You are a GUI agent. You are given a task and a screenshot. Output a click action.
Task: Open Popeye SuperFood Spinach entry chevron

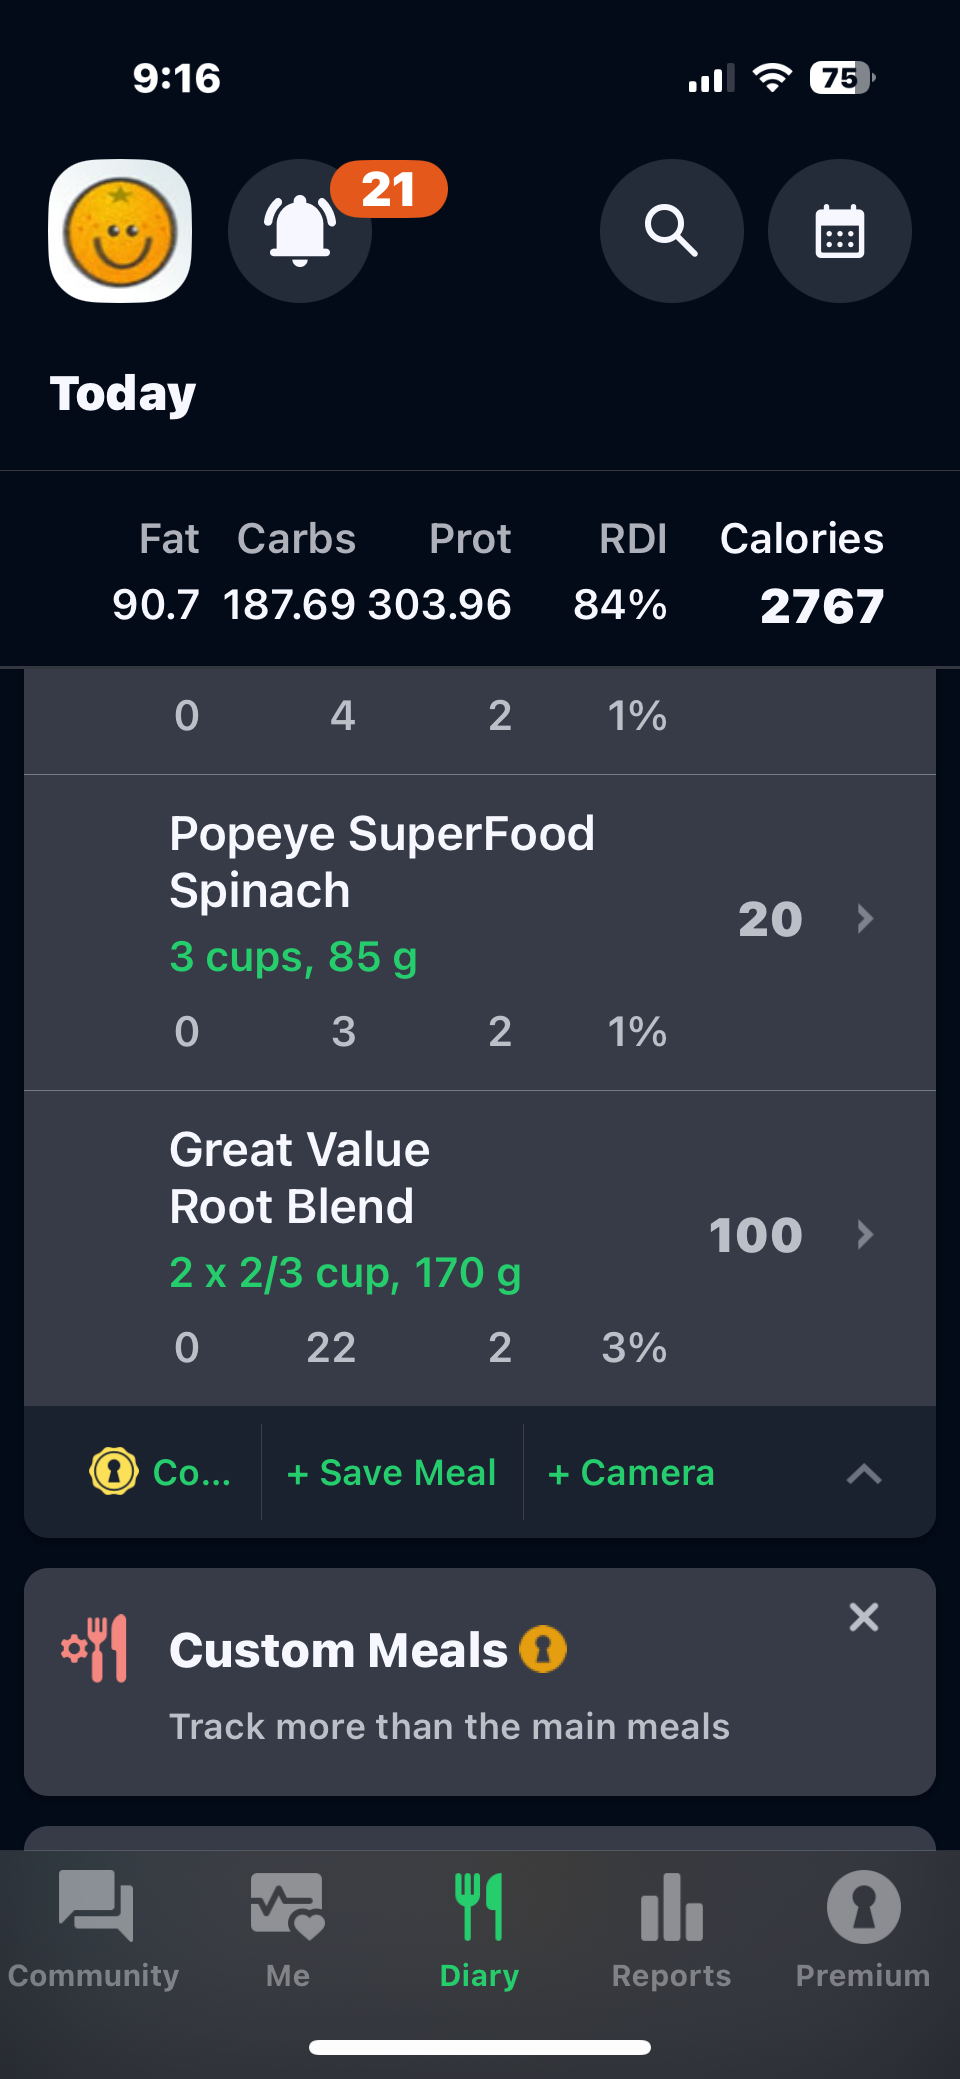tap(865, 918)
